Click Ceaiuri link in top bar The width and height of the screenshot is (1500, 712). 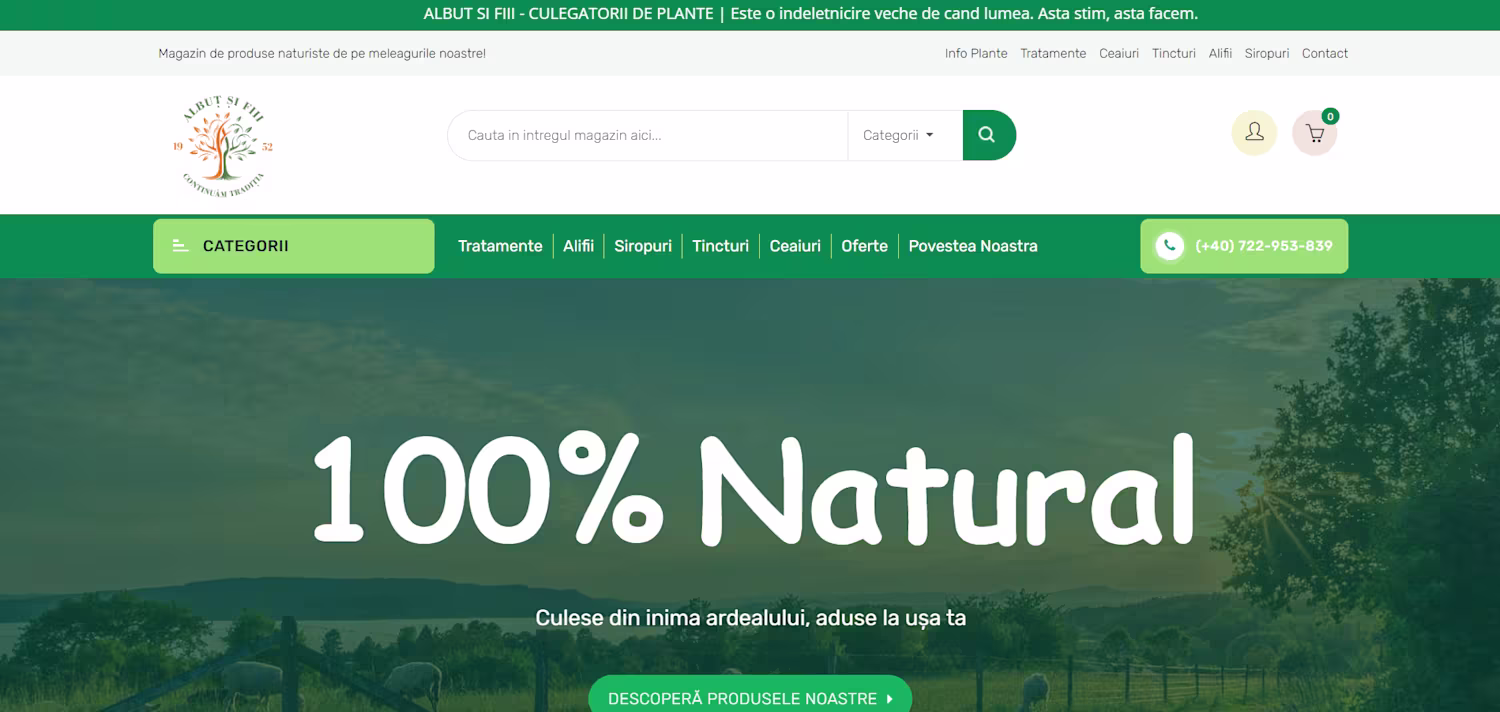[1119, 53]
